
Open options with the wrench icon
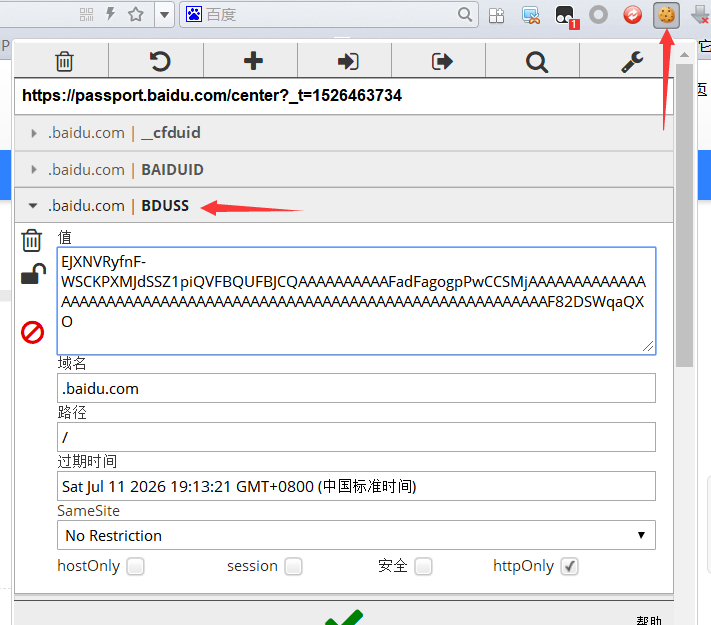tap(631, 61)
